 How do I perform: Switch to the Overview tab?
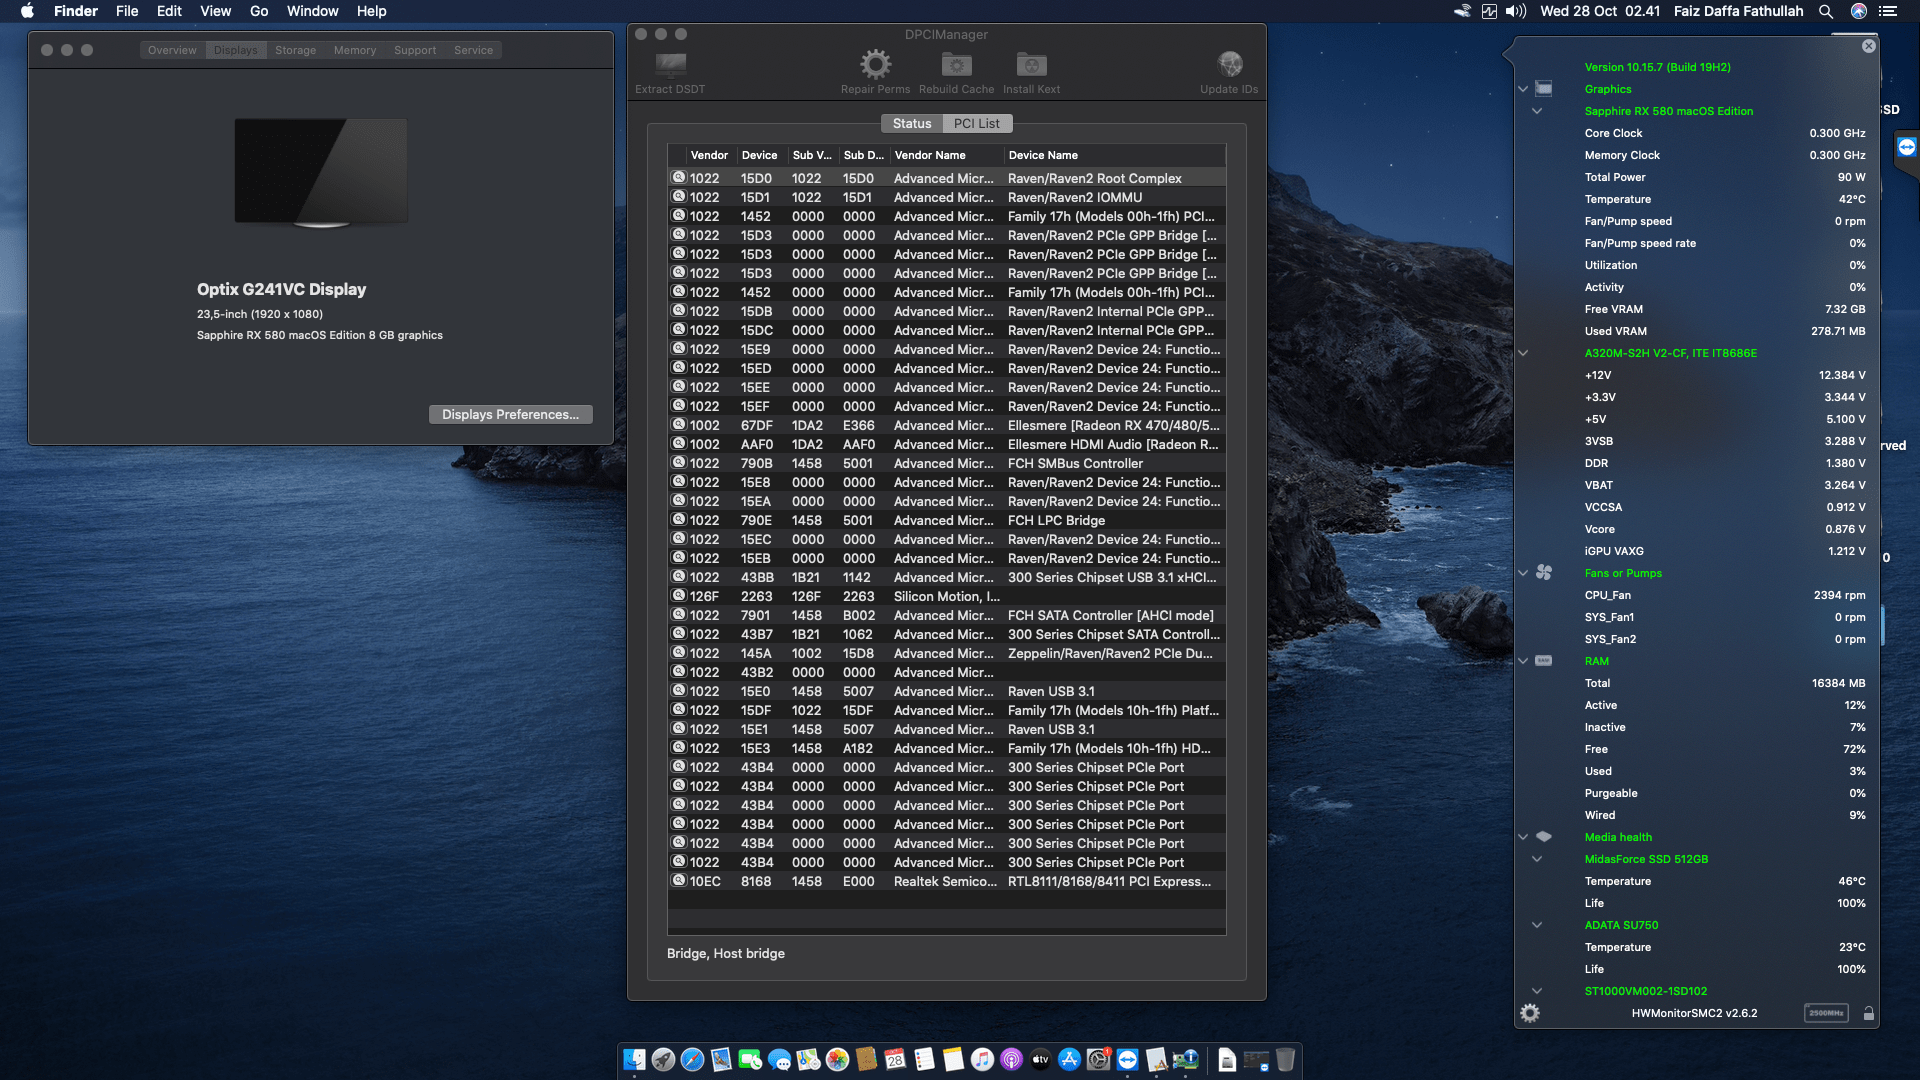click(172, 50)
